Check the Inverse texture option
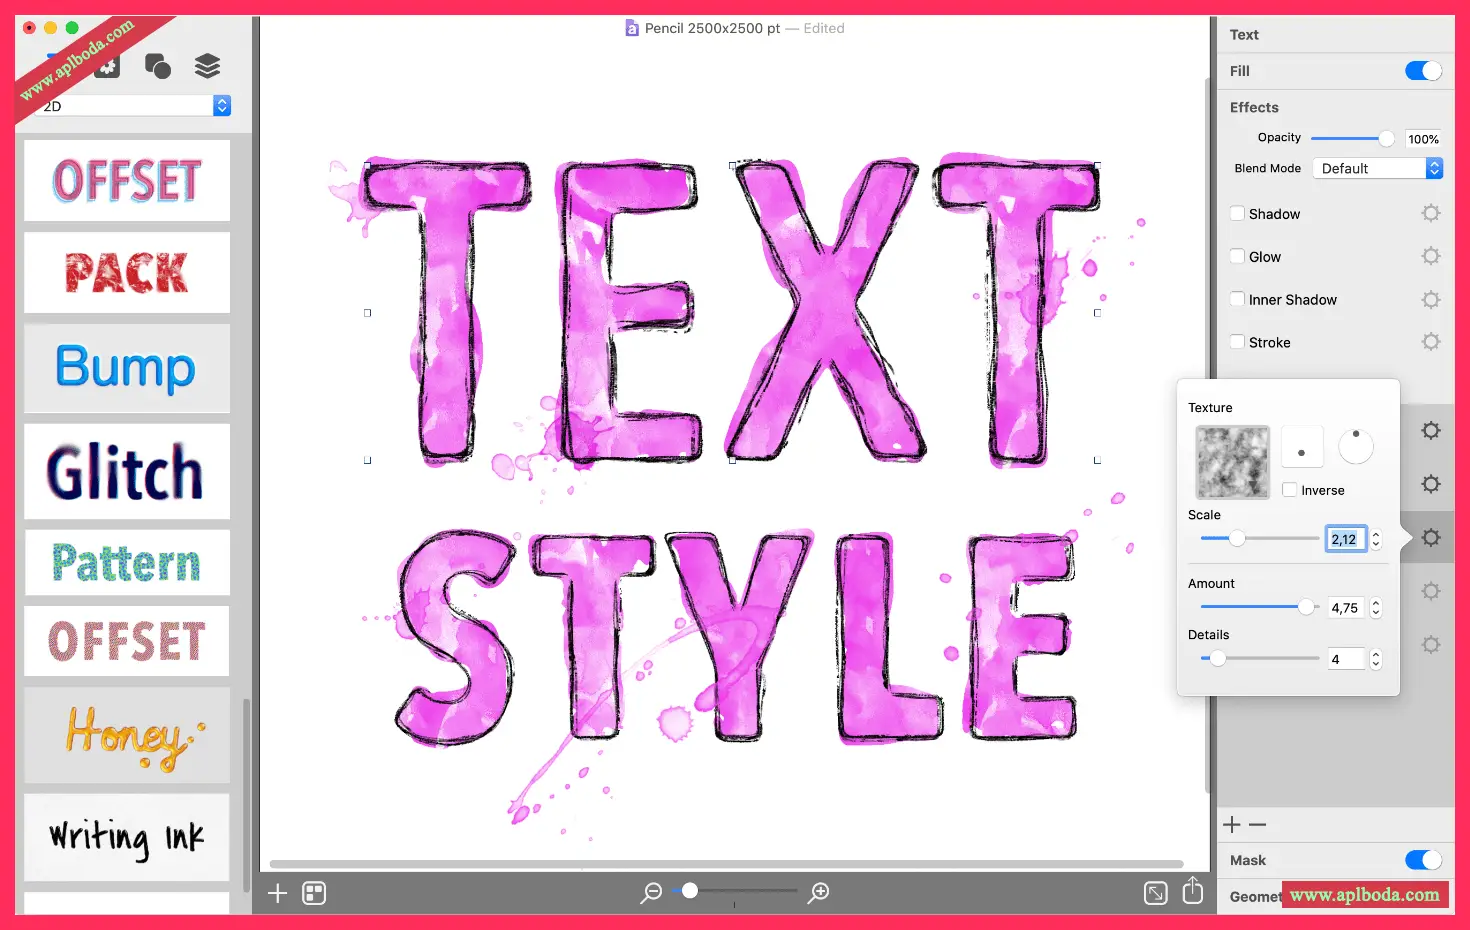The height and width of the screenshot is (930, 1470). coord(1290,490)
